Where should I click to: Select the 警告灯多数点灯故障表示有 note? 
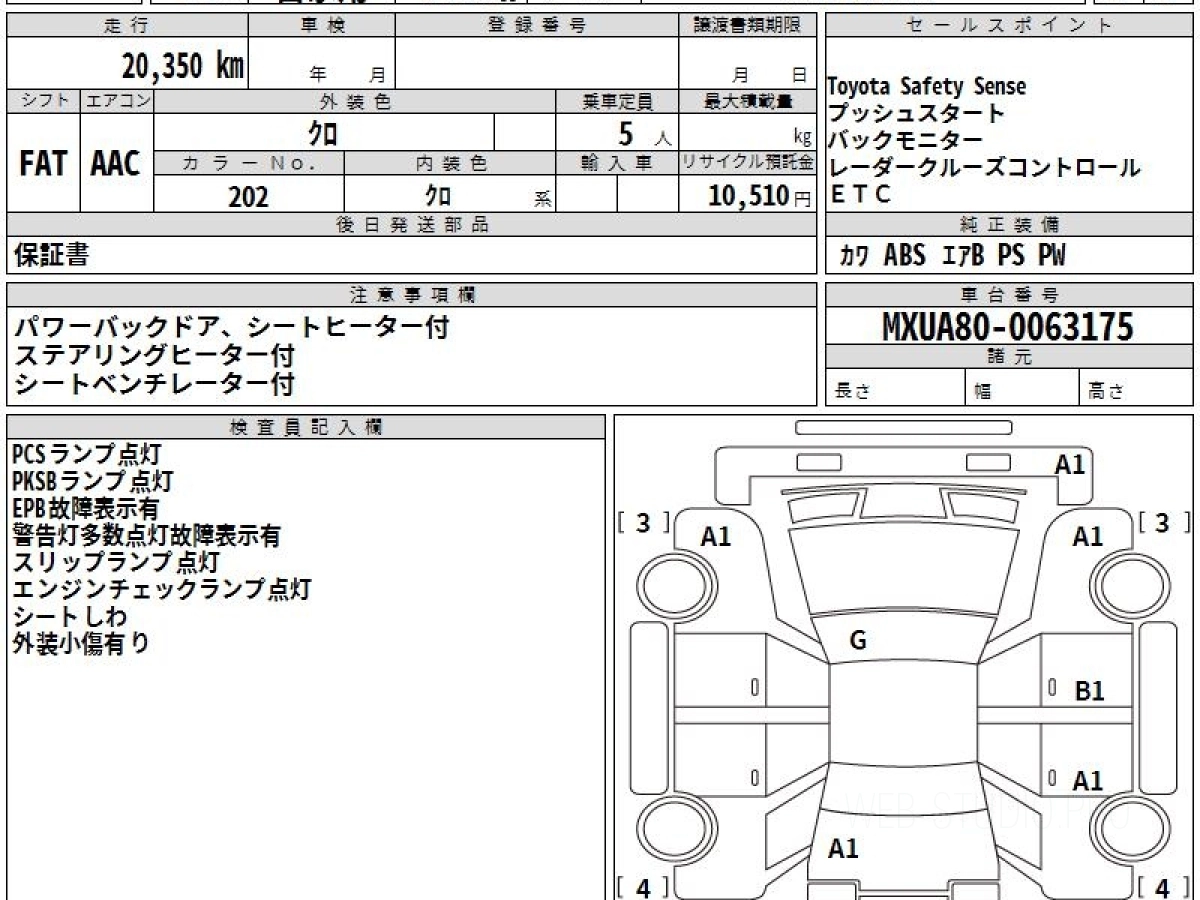[x=146, y=535]
